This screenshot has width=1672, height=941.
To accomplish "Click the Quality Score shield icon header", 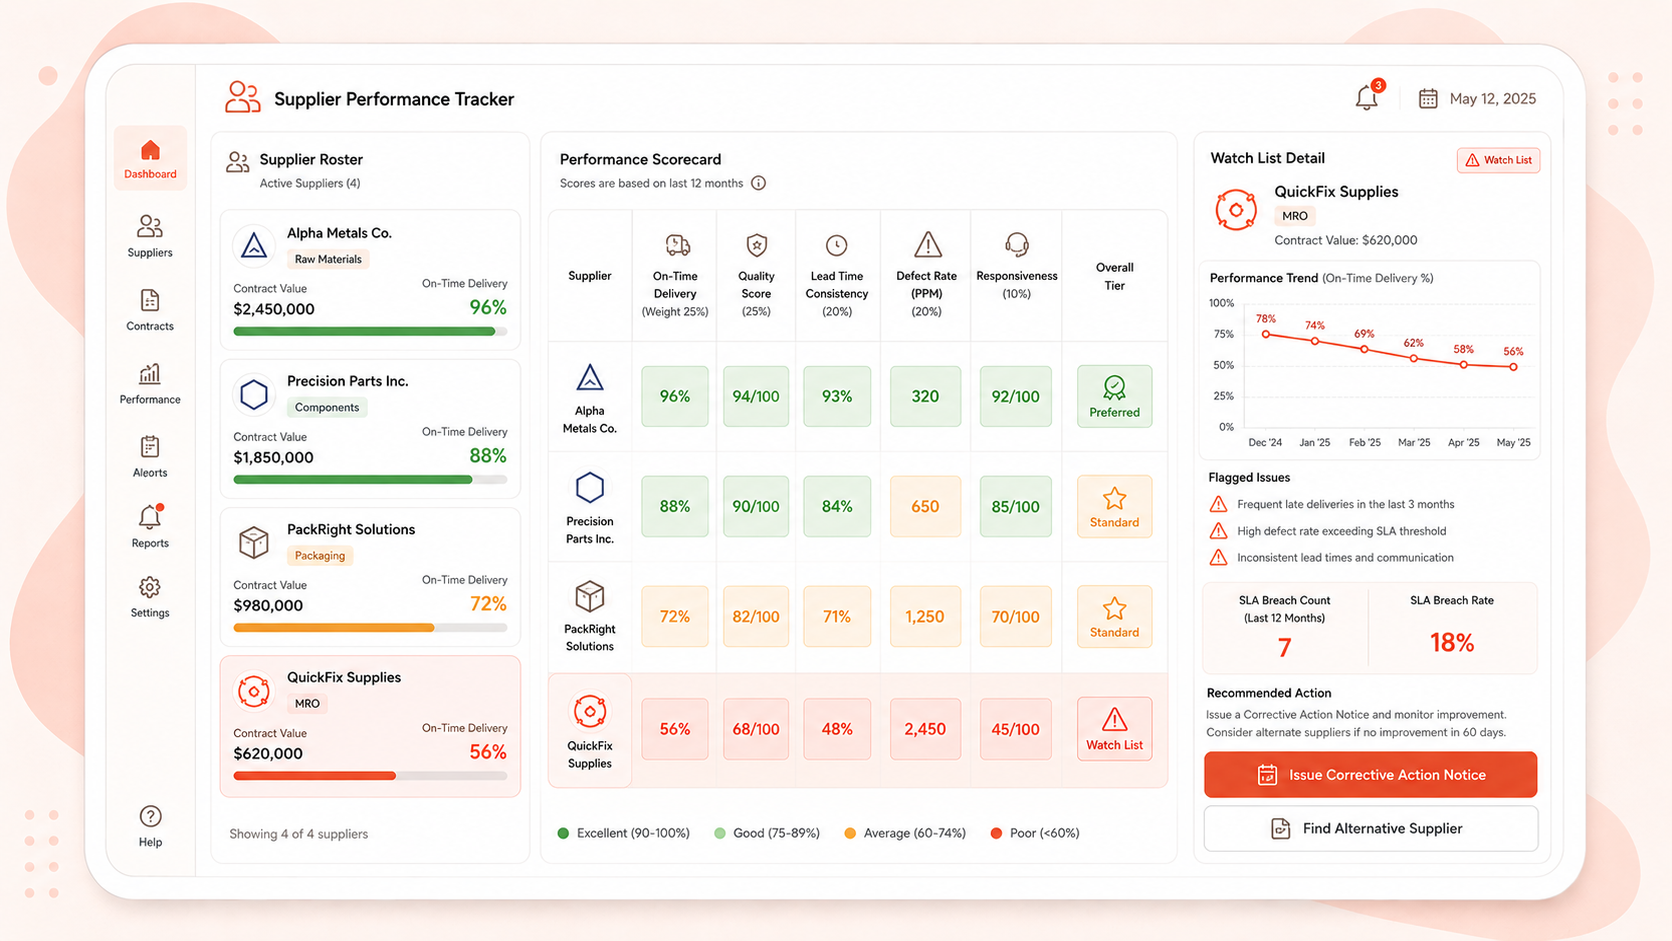I will pyautogui.click(x=757, y=245).
